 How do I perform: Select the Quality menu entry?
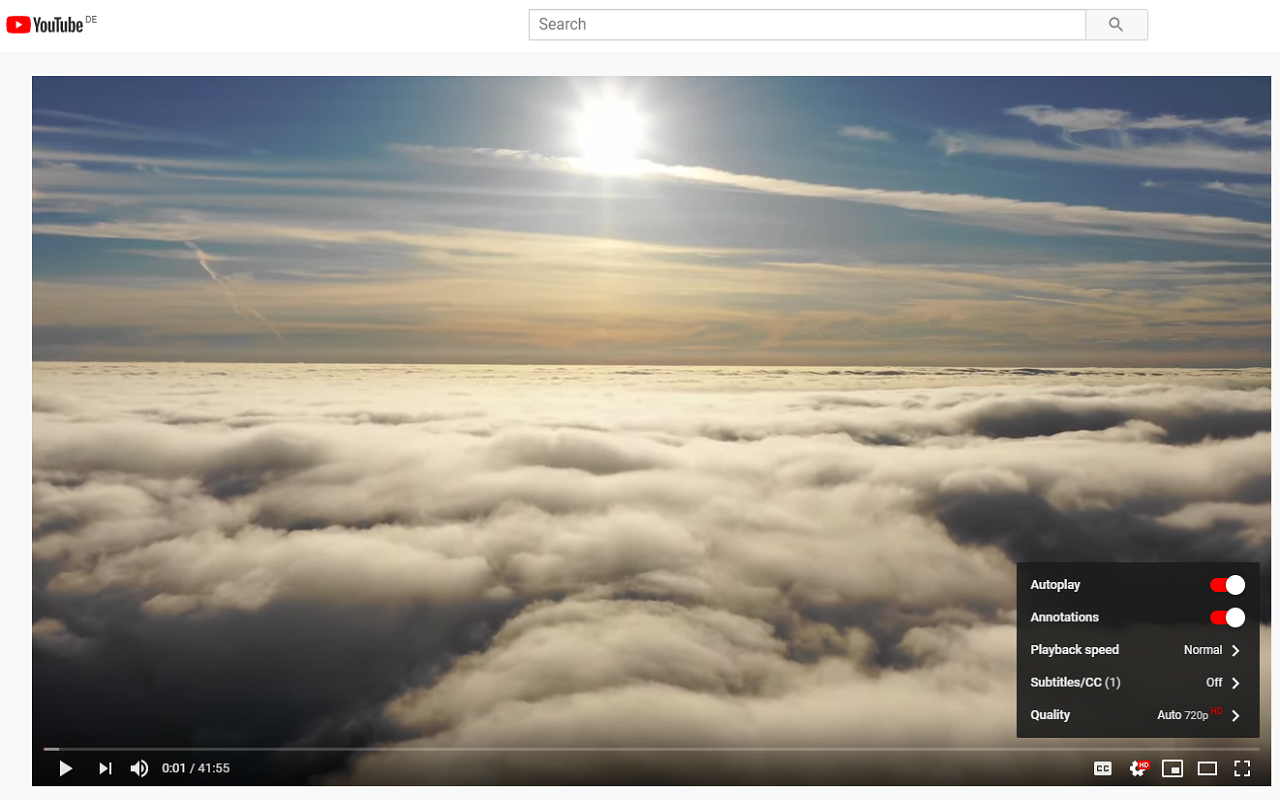tap(1050, 715)
